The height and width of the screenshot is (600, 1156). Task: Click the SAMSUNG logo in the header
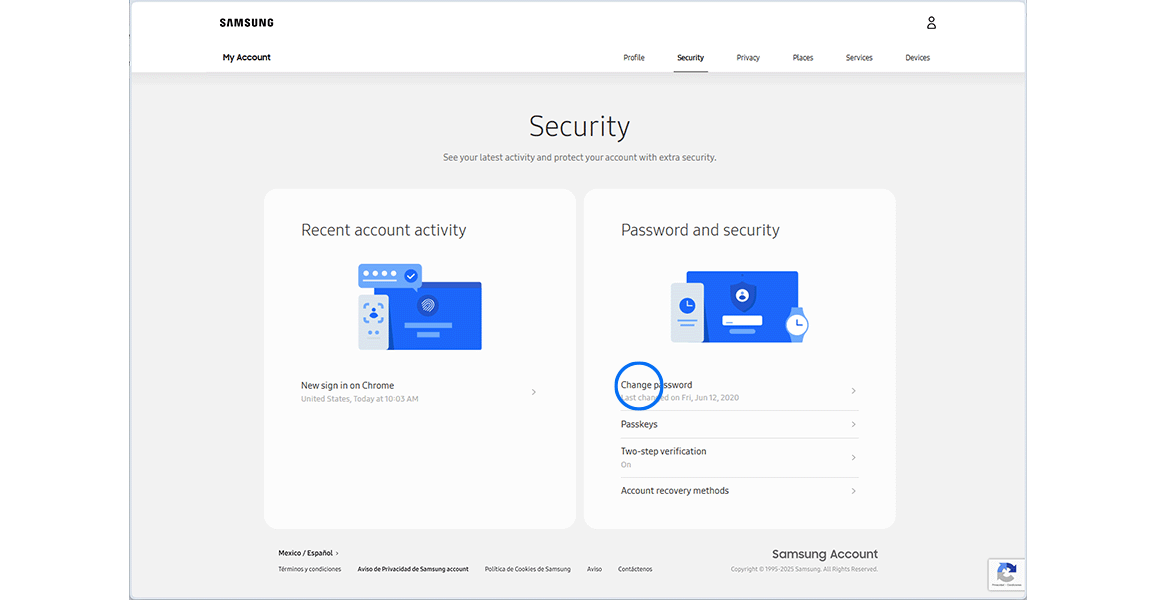coord(246,21)
